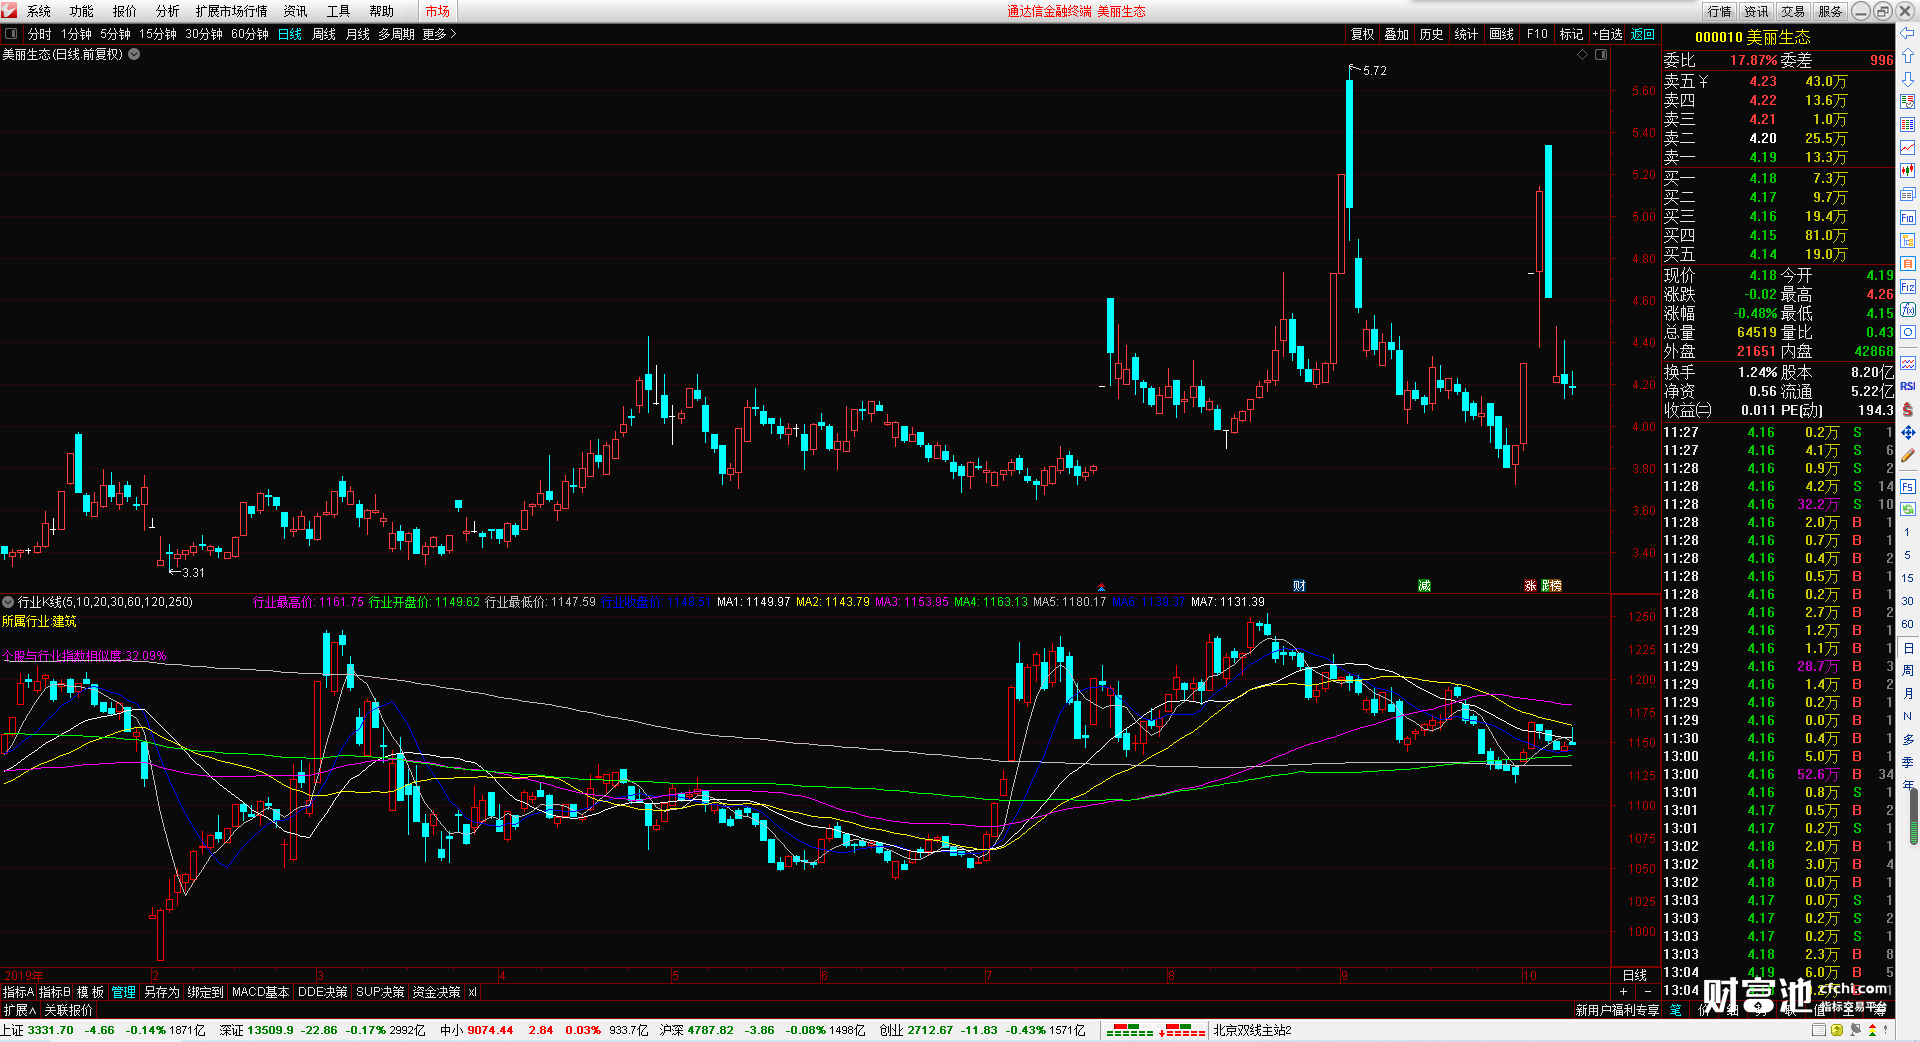Open the 复权 adjustment dropdown
The height and width of the screenshot is (1042, 1920).
click(1362, 34)
